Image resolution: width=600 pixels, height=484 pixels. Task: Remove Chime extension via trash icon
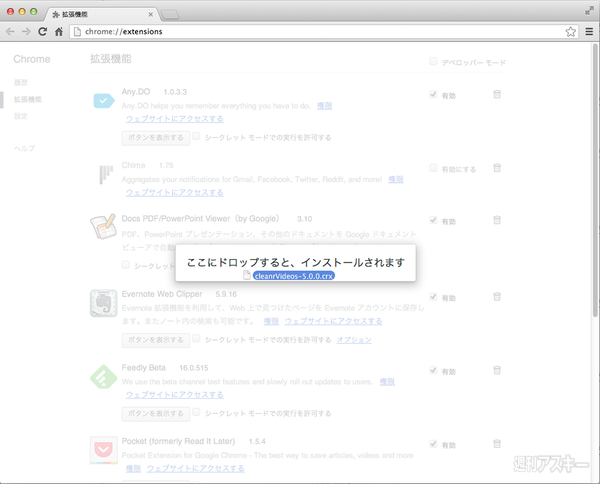tap(497, 168)
